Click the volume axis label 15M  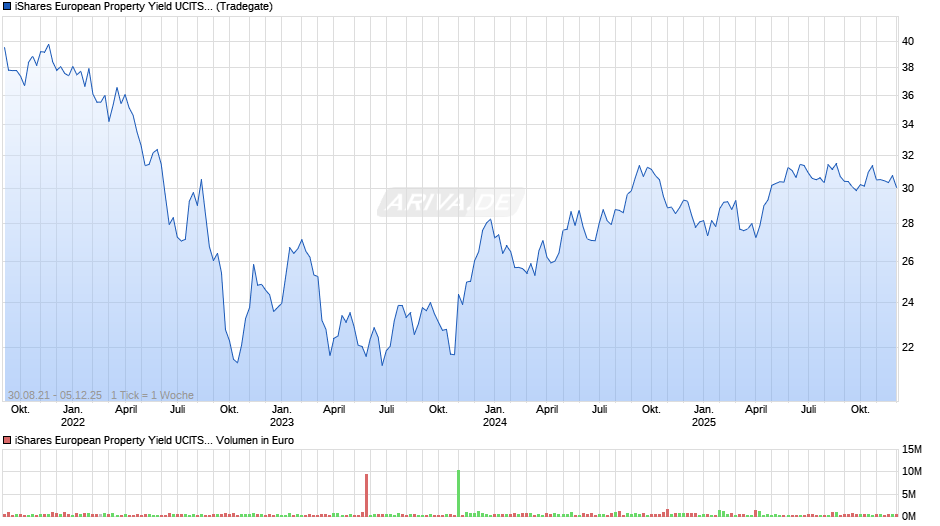(x=912, y=449)
